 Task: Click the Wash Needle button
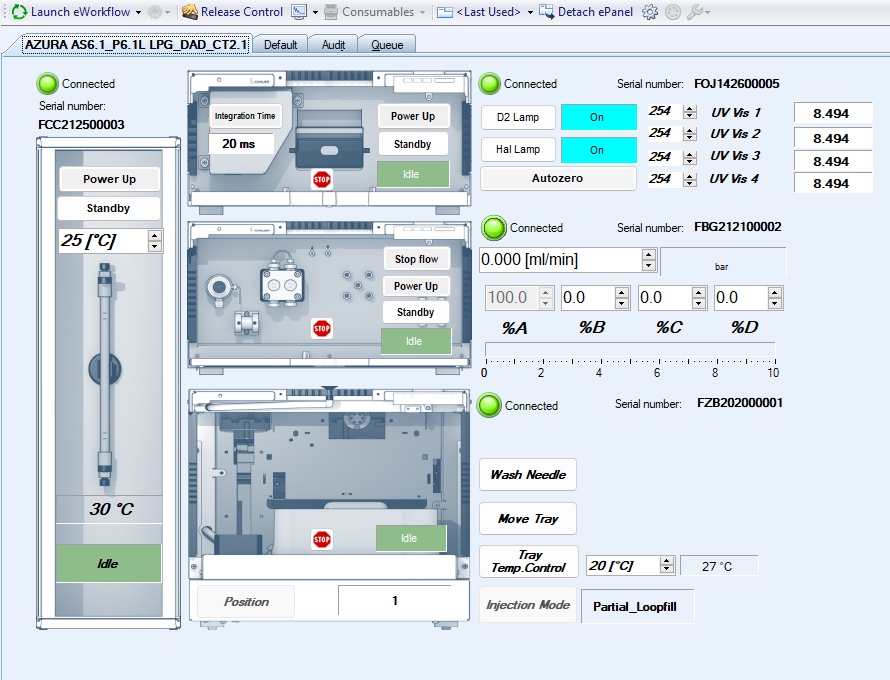pos(527,474)
